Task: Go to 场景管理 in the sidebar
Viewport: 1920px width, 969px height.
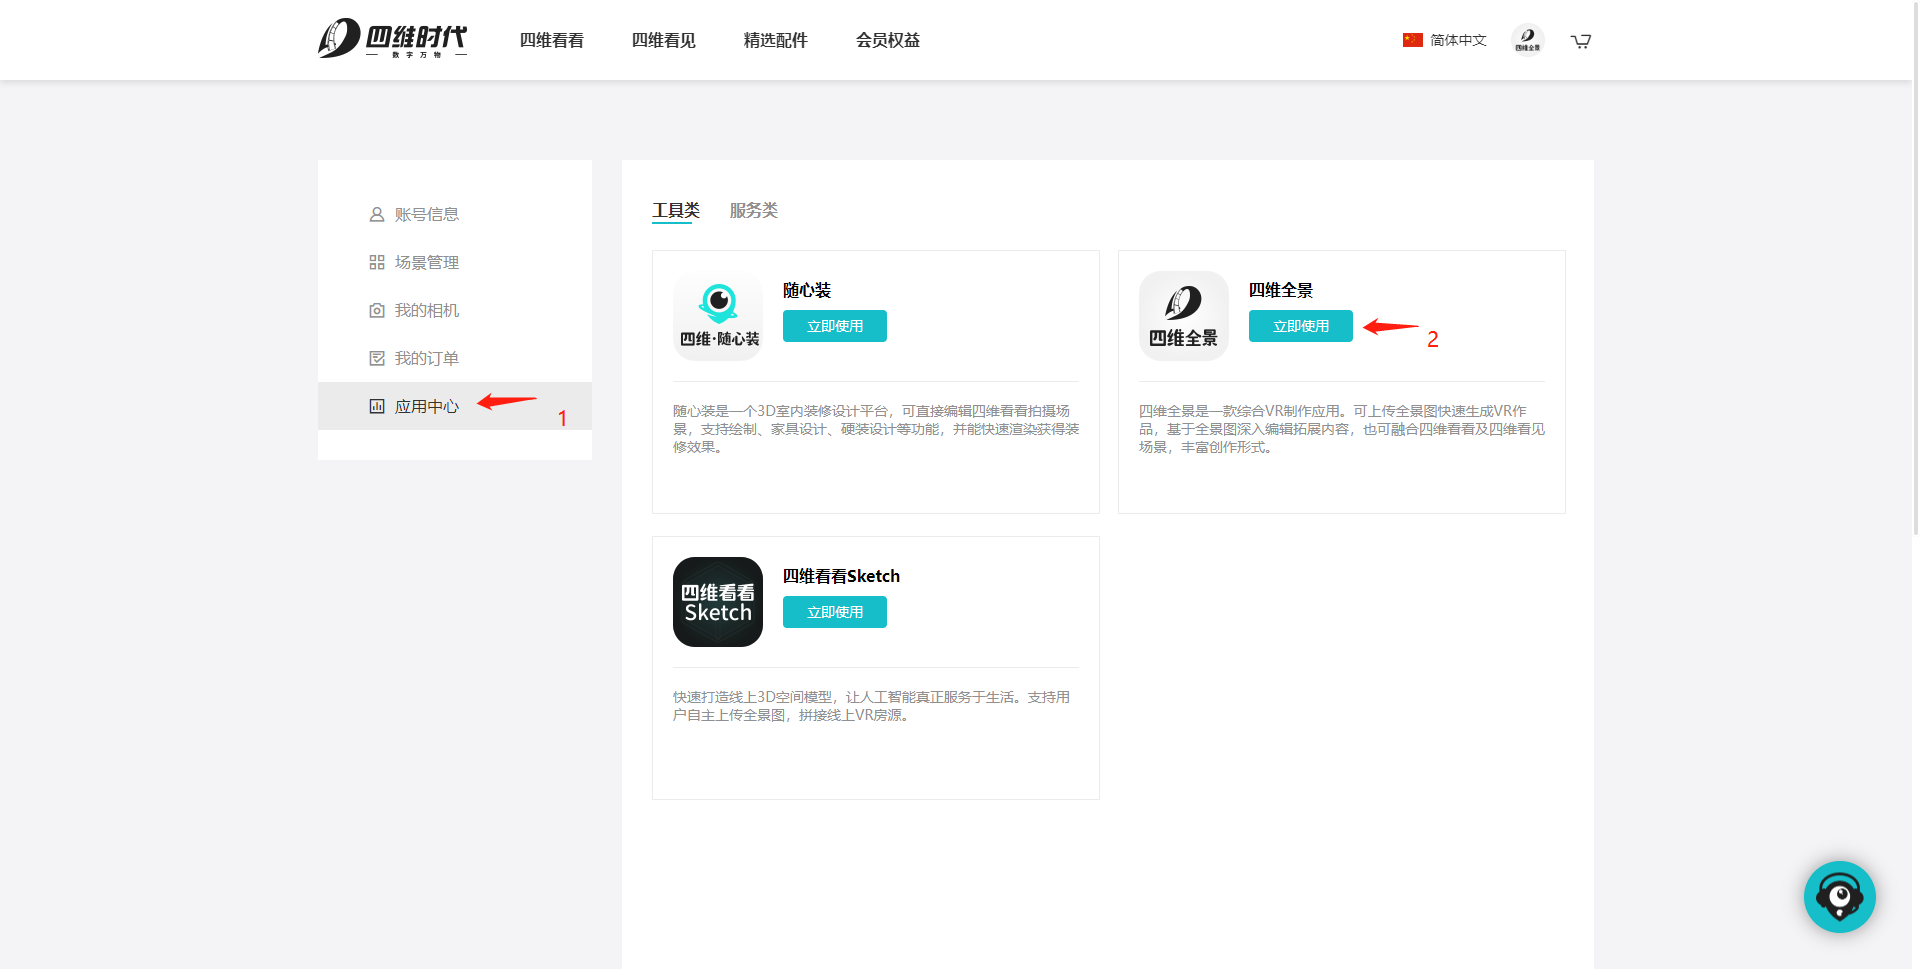Action: coord(426,262)
